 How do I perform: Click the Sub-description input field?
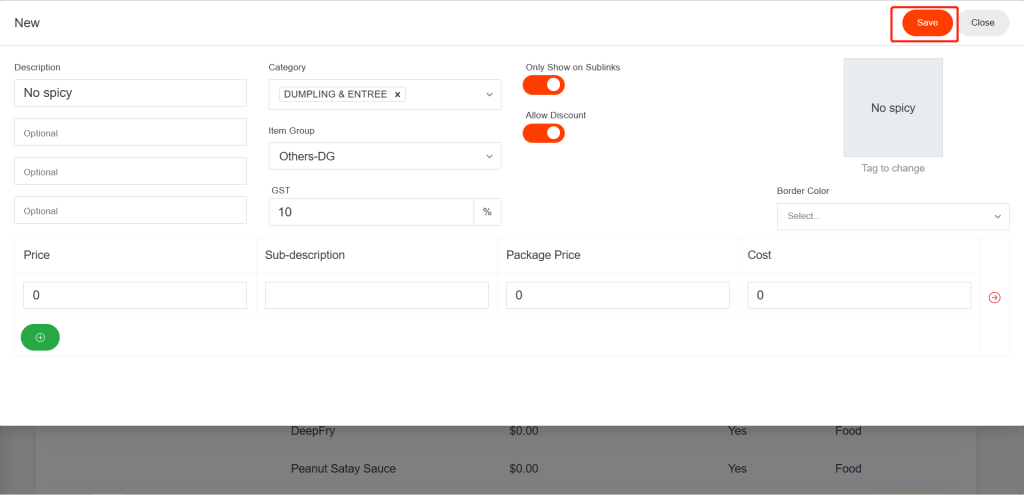click(x=377, y=296)
